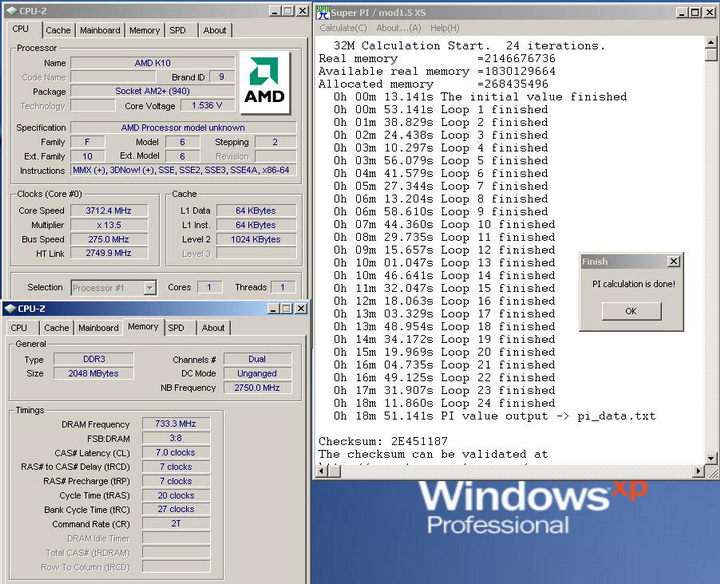Click the Checksum: 2E451187 line
Image resolution: width=720 pixels, height=584 pixels.
click(x=383, y=441)
